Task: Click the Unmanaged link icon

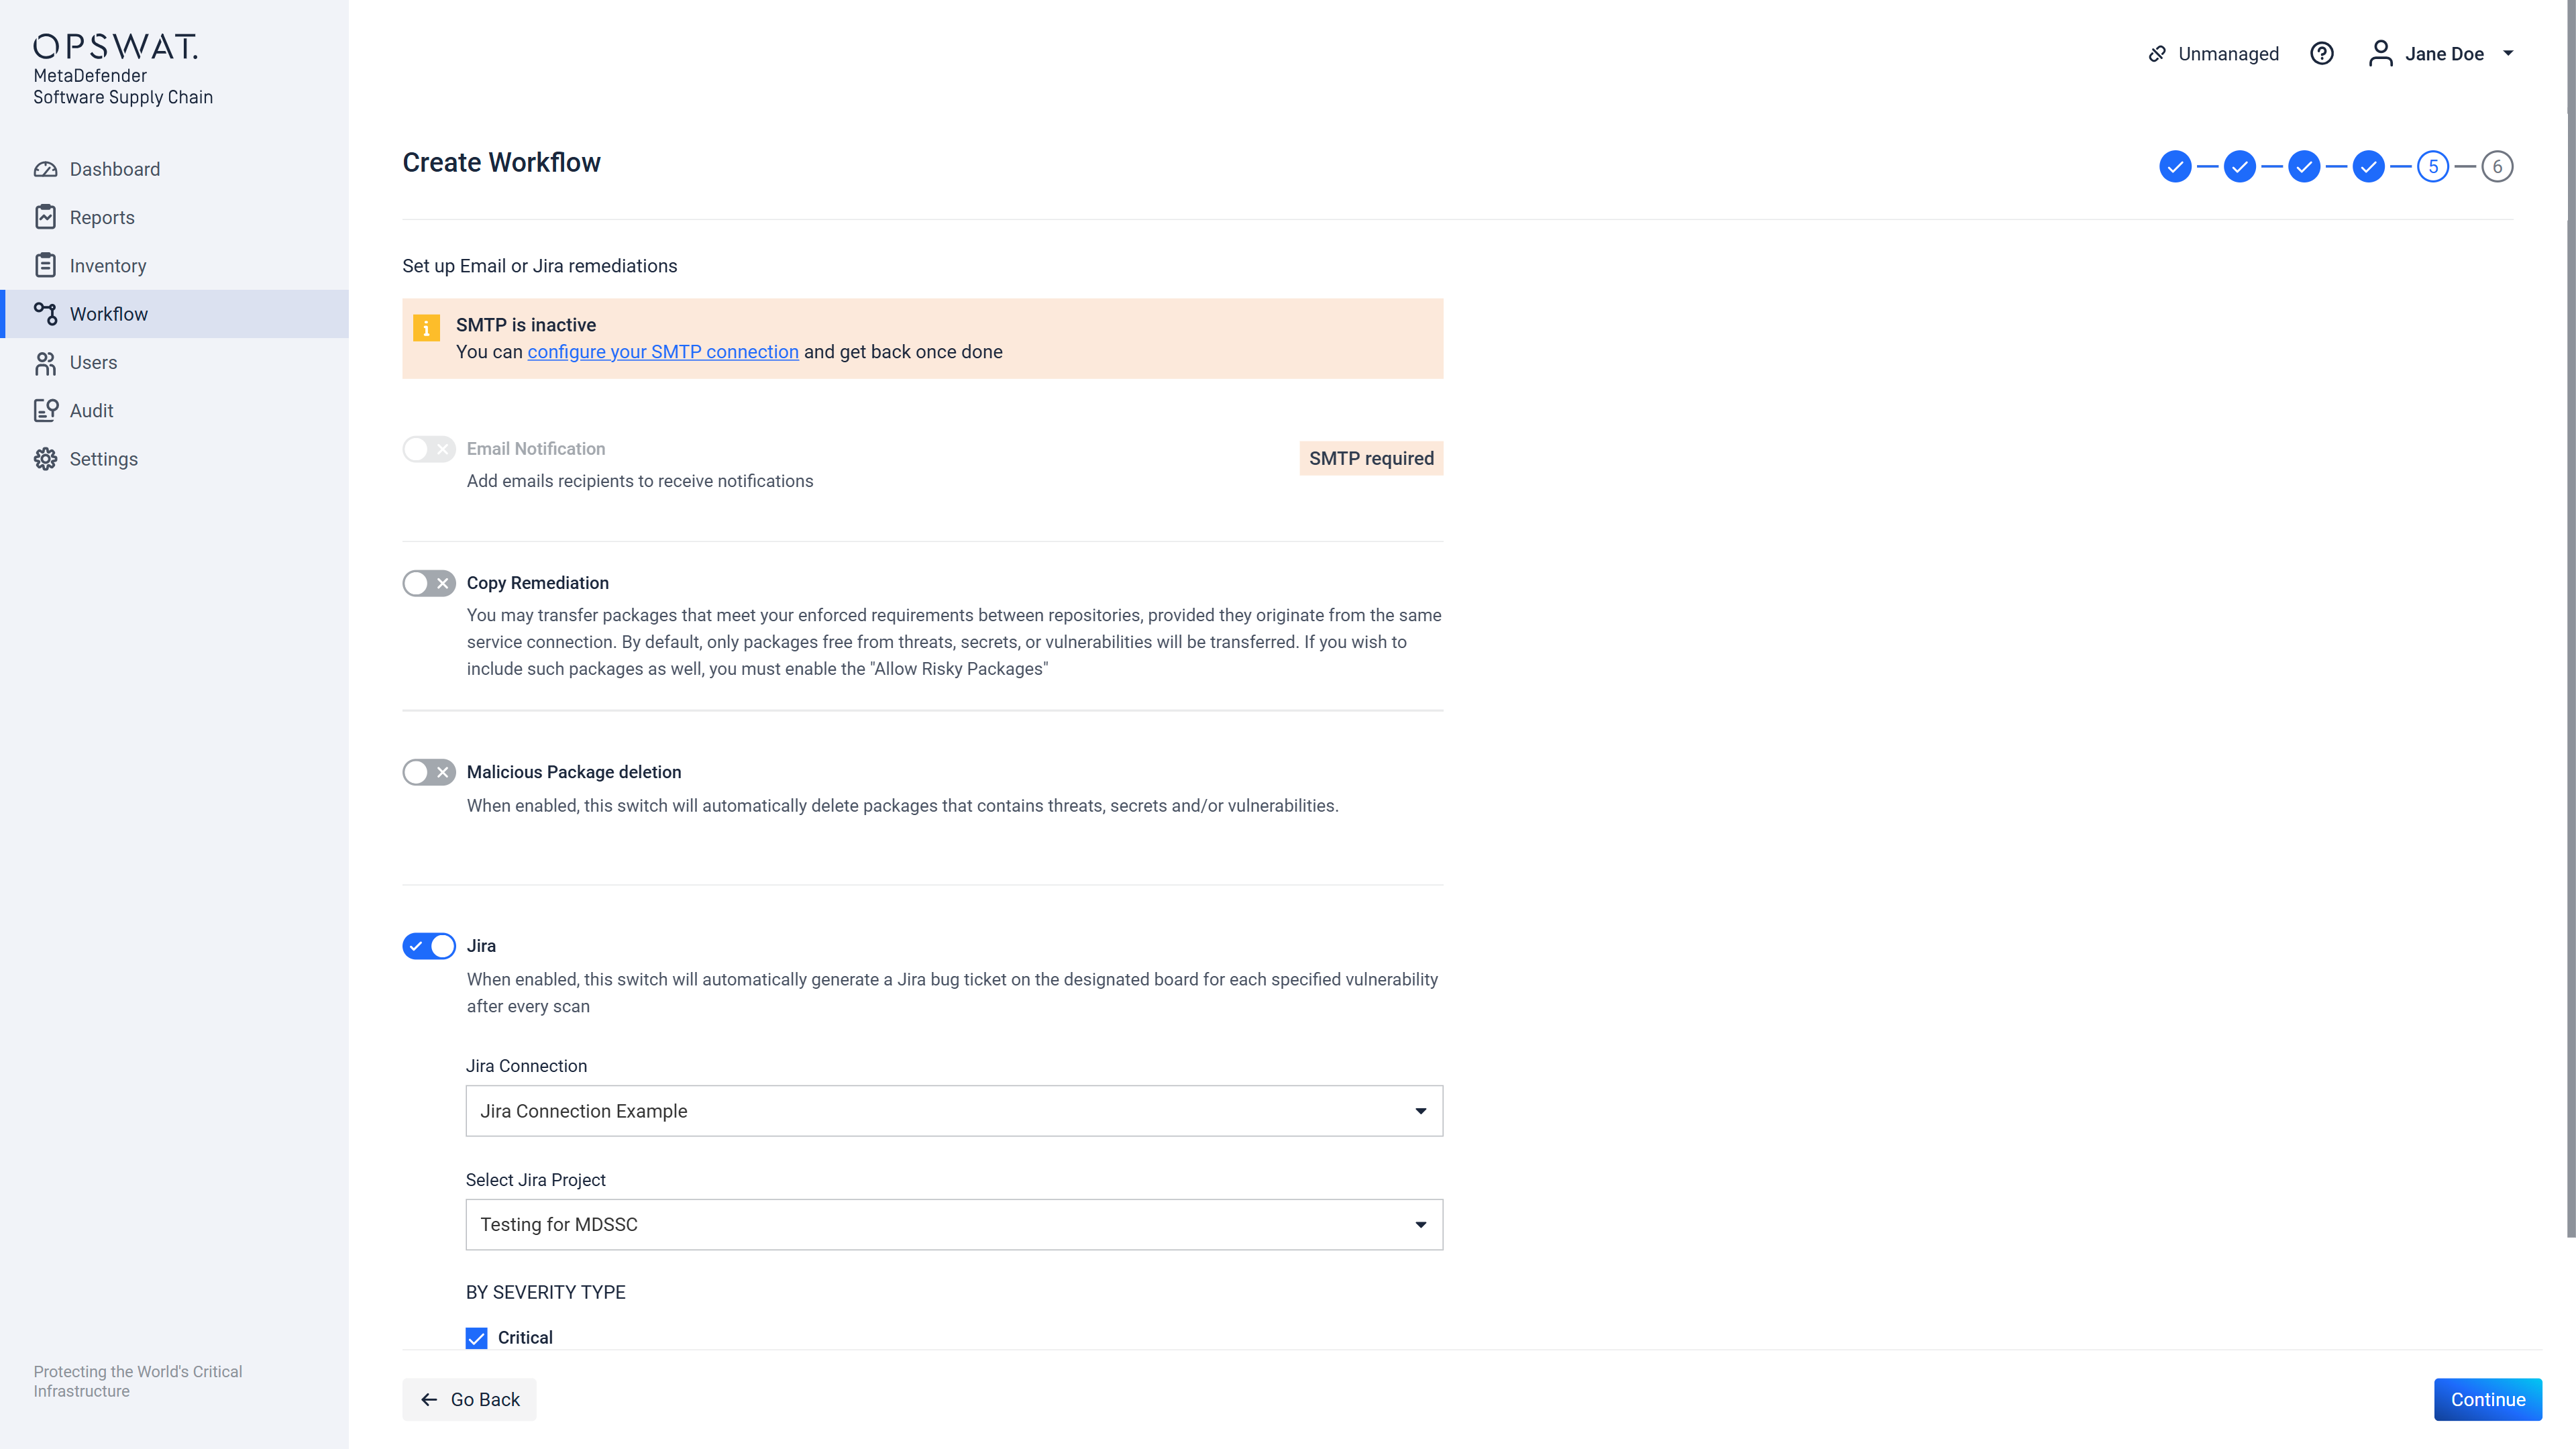Action: point(2157,54)
